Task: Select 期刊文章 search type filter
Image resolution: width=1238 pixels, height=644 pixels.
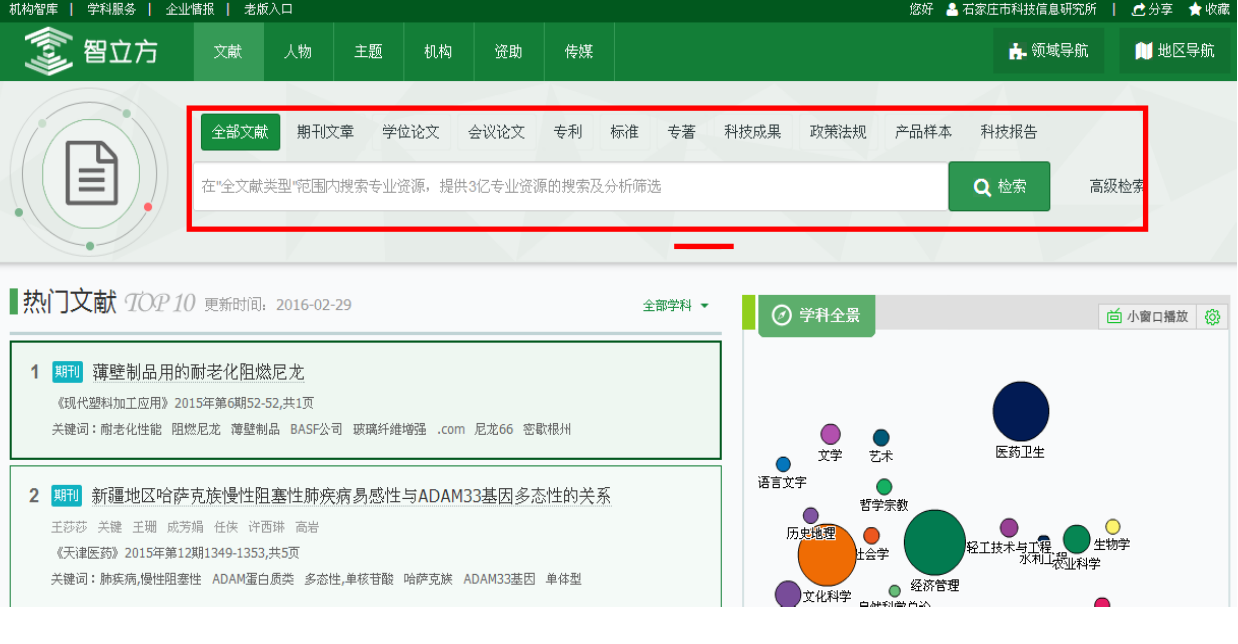Action: pyautogui.click(x=325, y=132)
